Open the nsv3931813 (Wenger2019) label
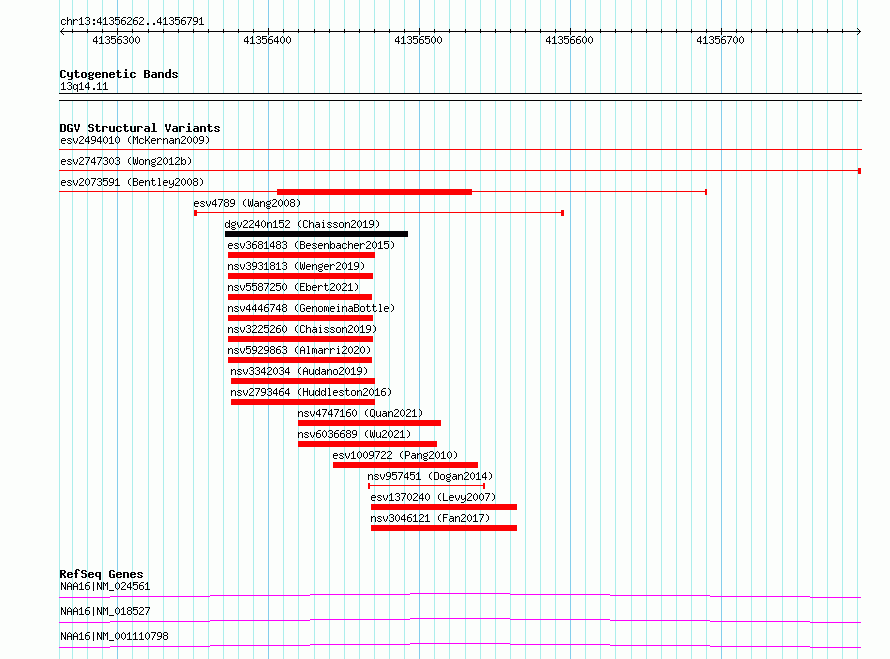890x659 pixels. coord(296,266)
